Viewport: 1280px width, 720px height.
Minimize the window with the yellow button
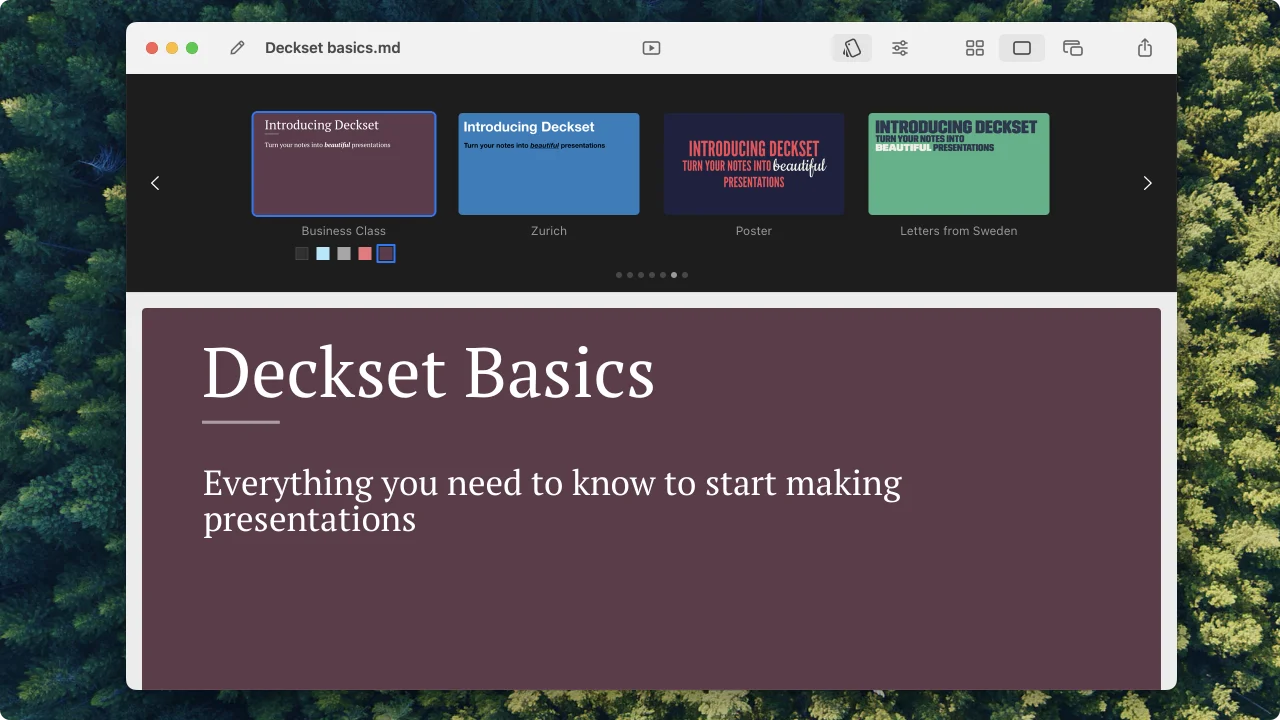click(x=172, y=48)
